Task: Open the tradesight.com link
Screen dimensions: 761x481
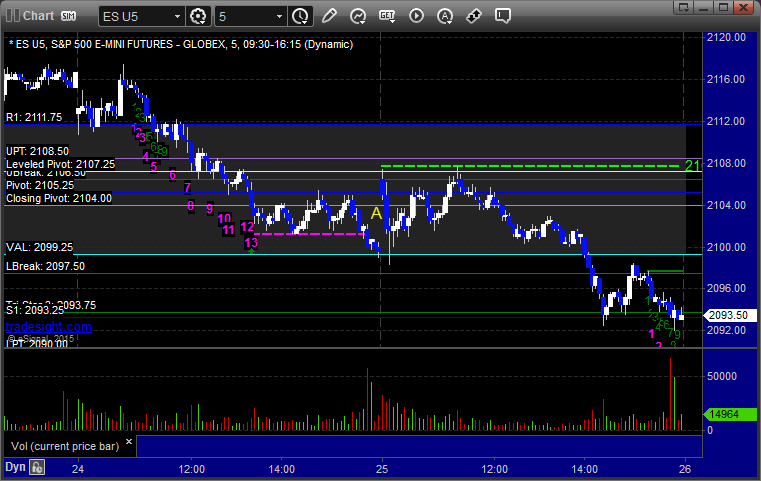Action: coord(49,327)
